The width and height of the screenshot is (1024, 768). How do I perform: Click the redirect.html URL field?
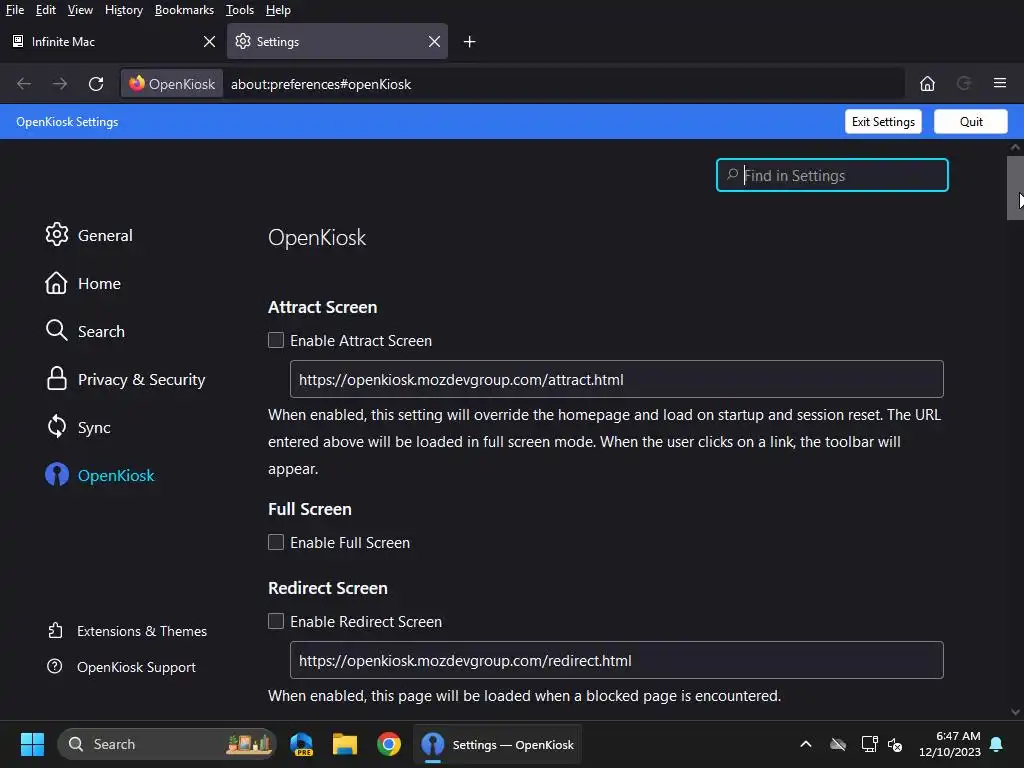pos(616,660)
